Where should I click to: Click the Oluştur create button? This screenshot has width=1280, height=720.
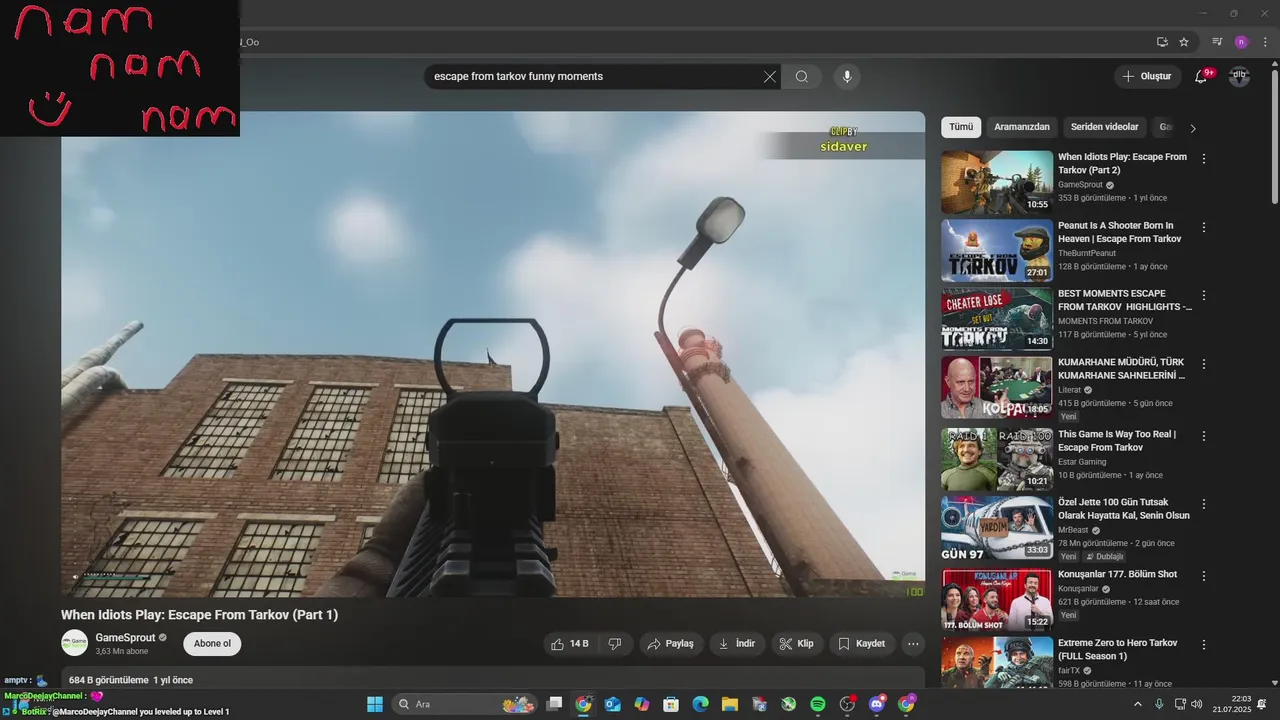pyautogui.click(x=1147, y=76)
